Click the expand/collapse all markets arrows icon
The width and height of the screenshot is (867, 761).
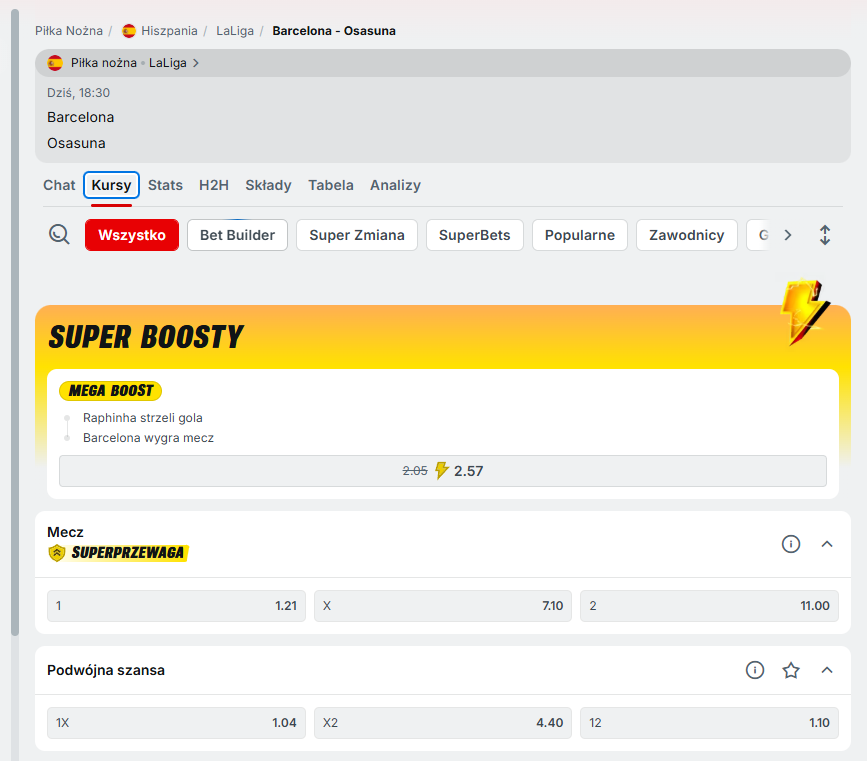tap(825, 235)
